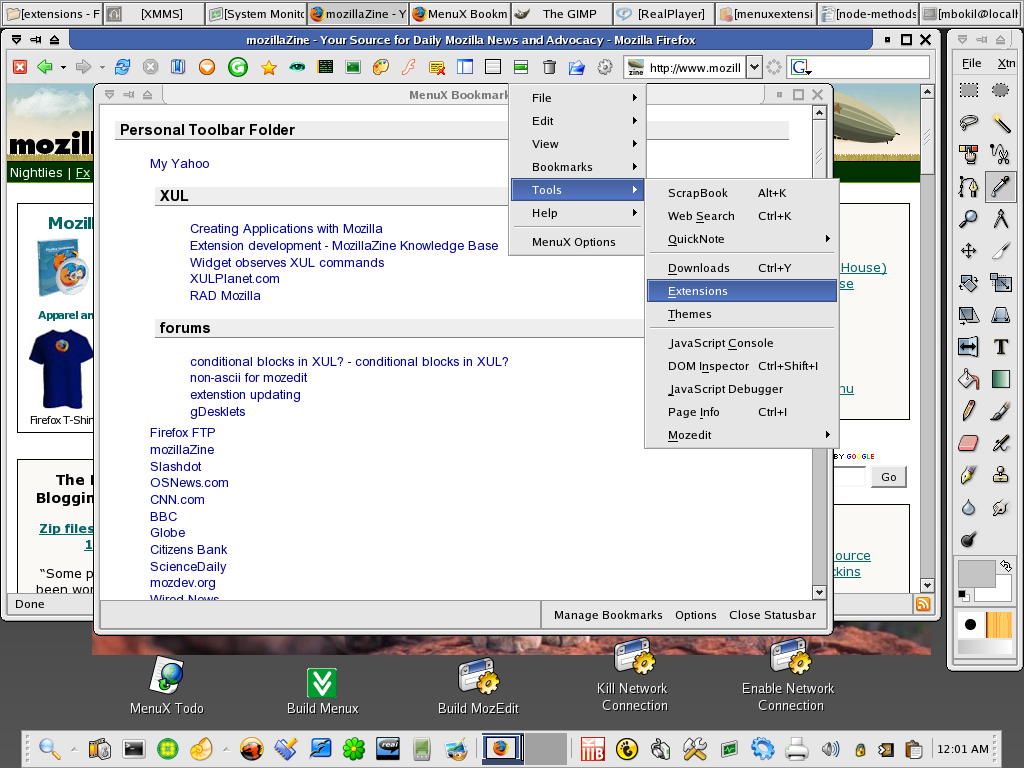Click the RSS feed icon in status bar
This screenshot has height=768, width=1024.
click(923, 604)
